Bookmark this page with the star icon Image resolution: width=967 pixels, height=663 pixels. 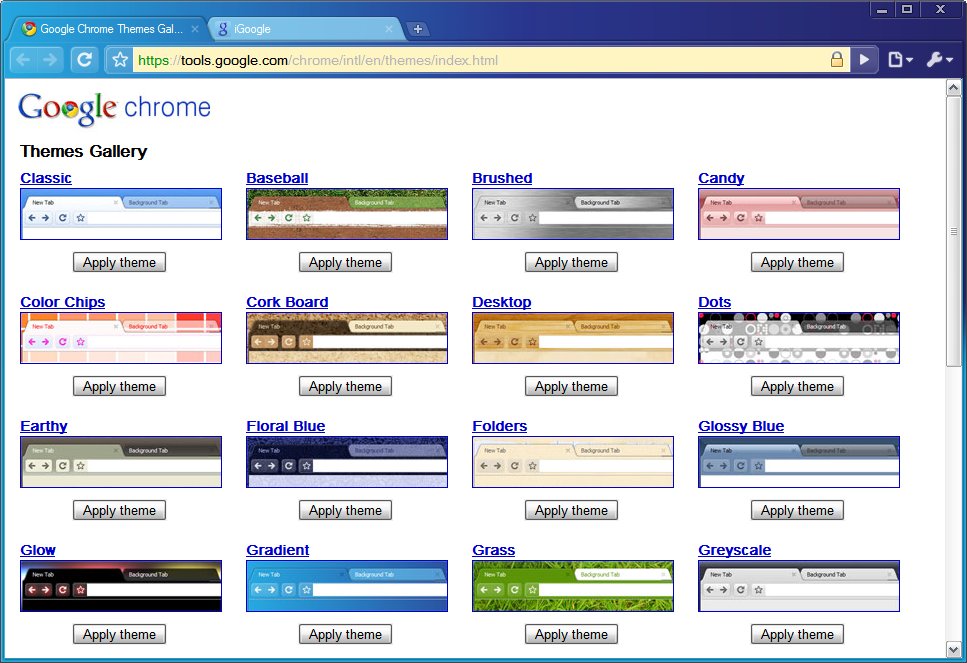120,60
